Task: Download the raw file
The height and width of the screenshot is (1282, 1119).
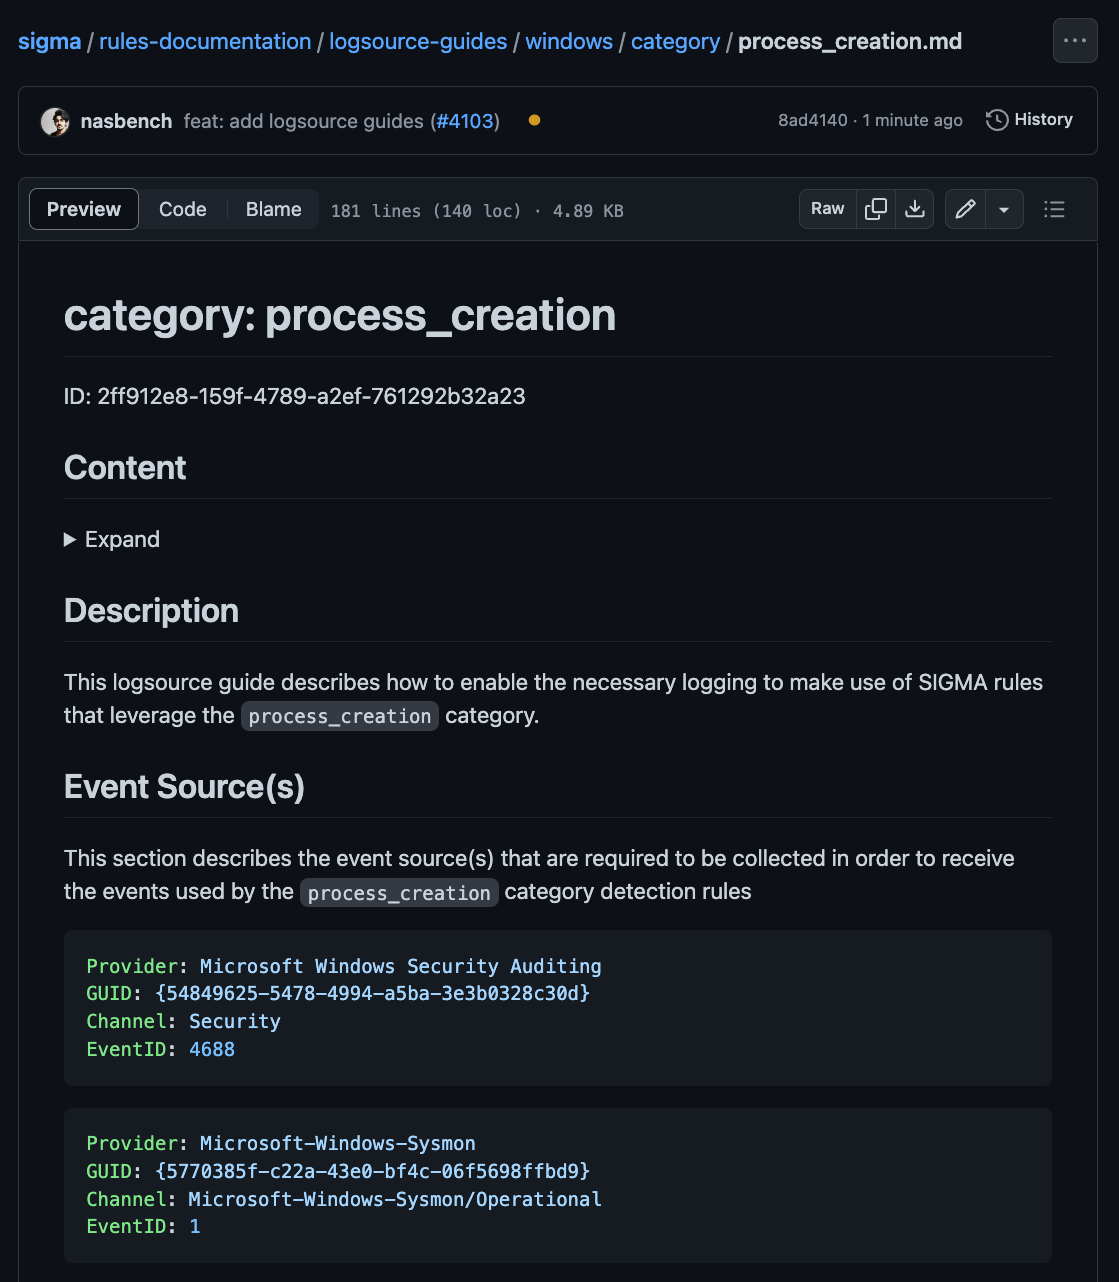Action: tap(914, 209)
